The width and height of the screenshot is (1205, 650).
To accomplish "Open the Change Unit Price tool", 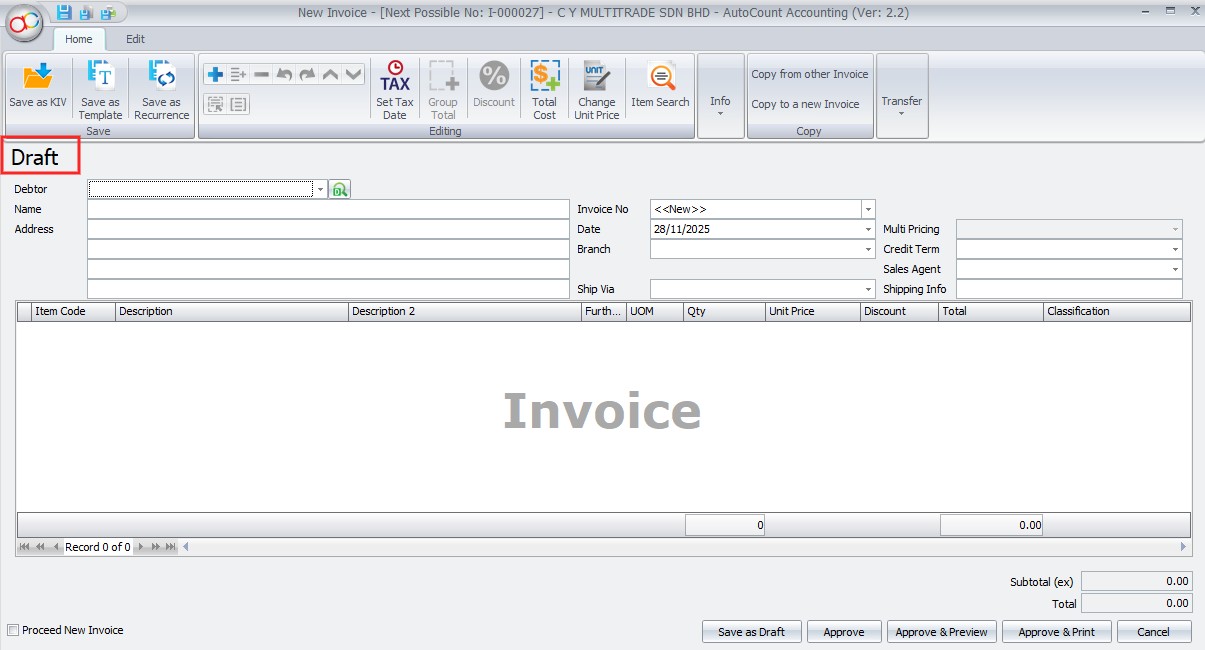I will [596, 88].
